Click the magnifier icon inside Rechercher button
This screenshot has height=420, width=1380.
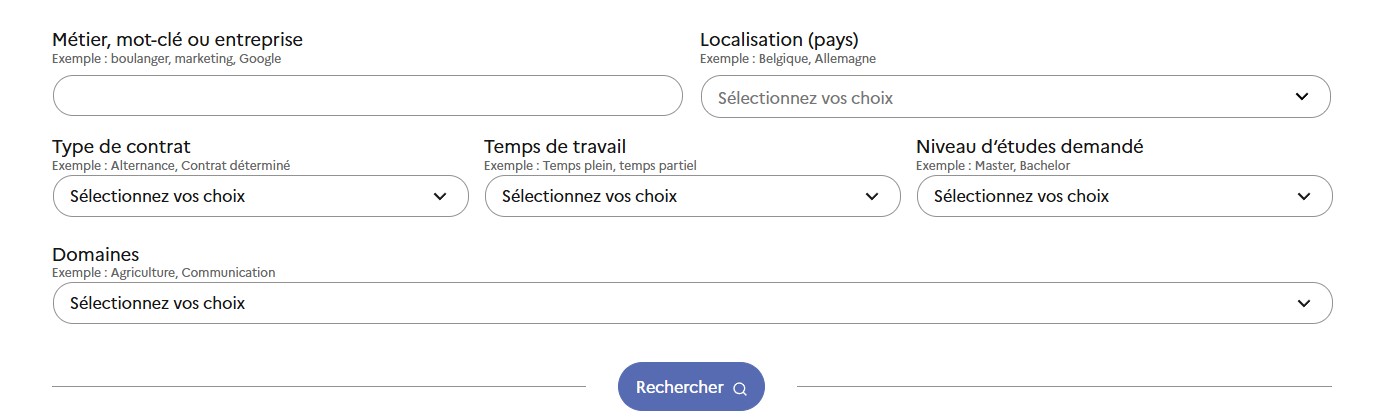coord(740,389)
